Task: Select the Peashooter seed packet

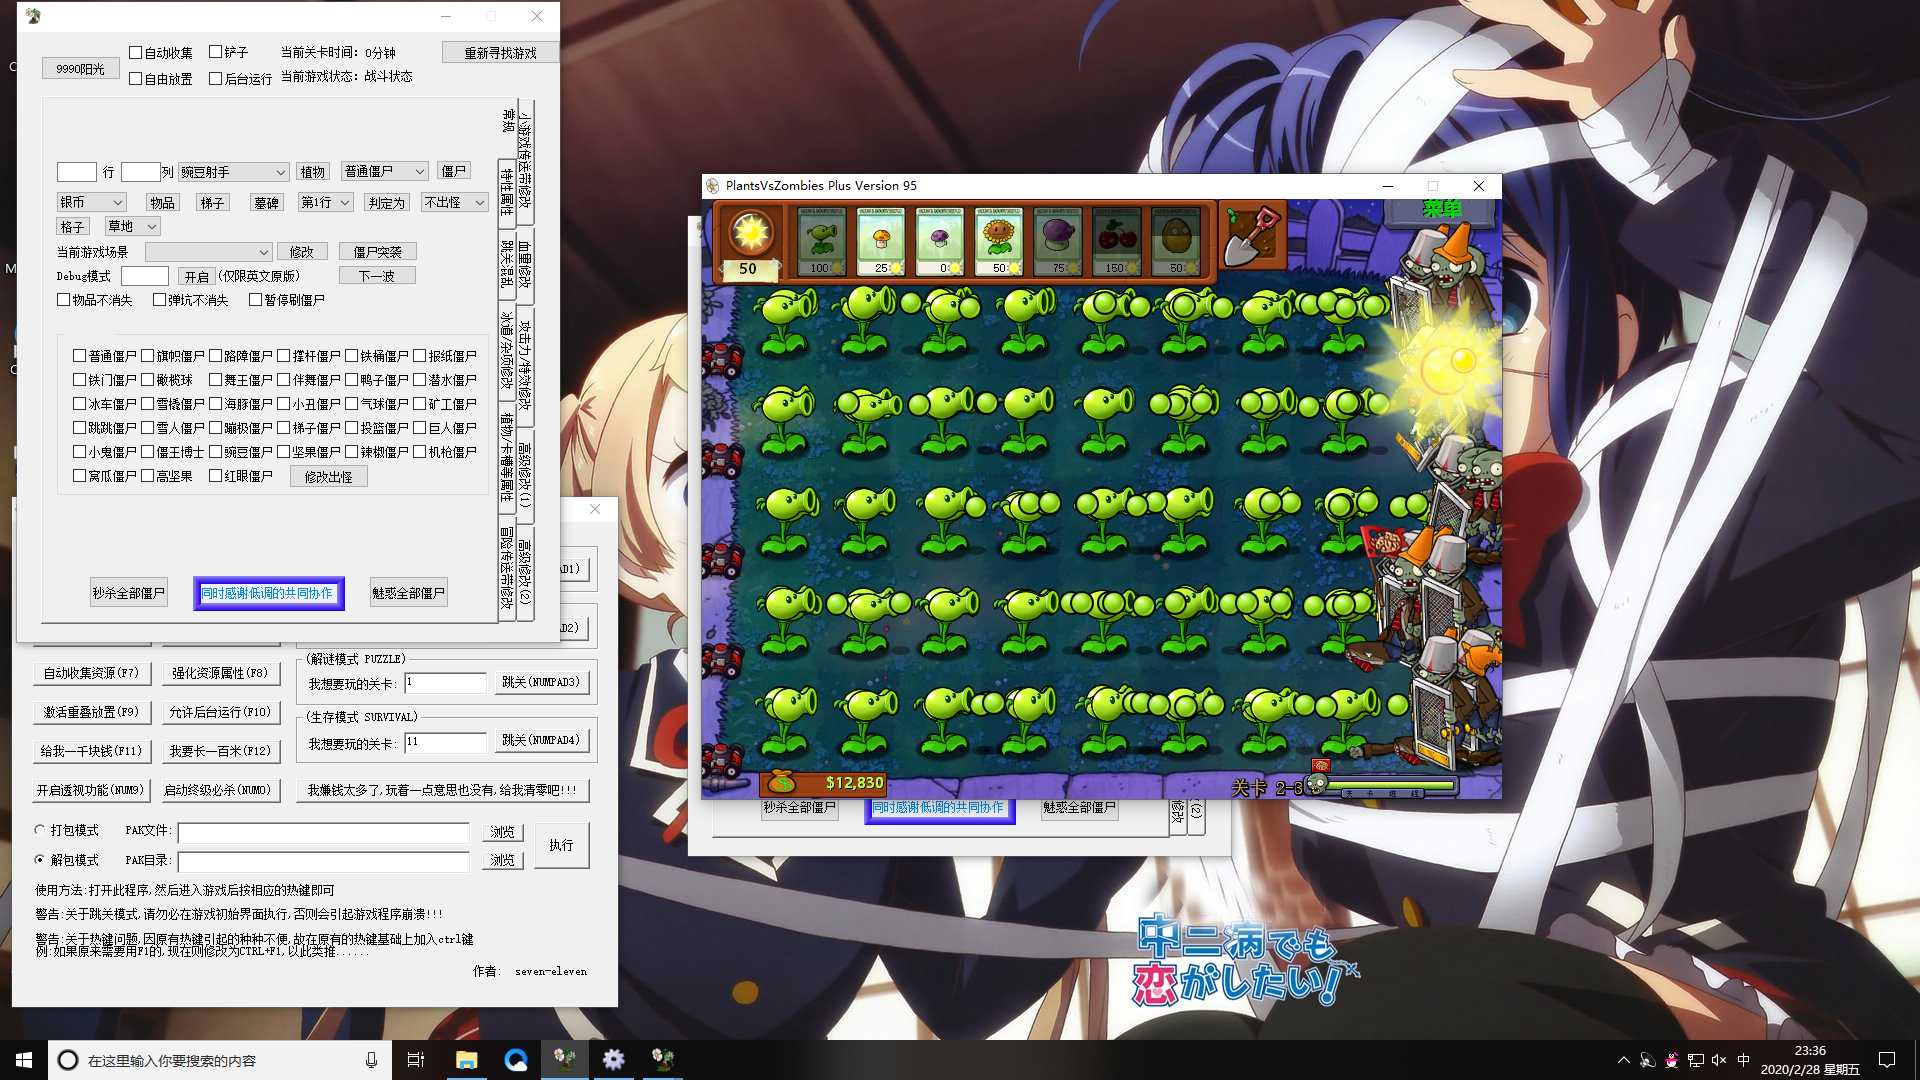Action: [821, 241]
